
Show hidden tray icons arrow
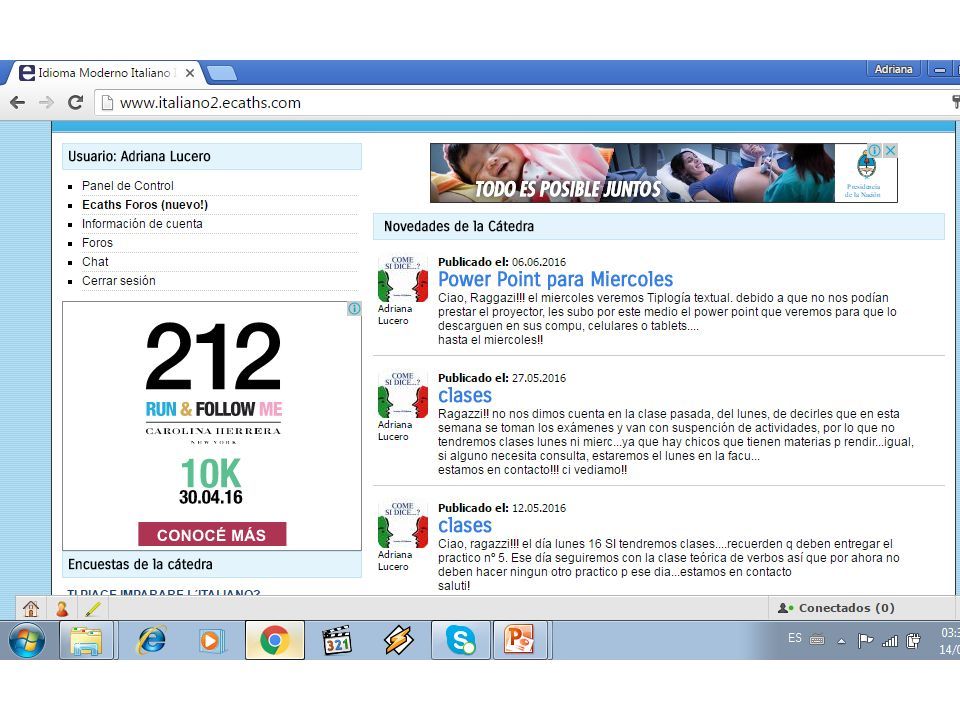(841, 641)
